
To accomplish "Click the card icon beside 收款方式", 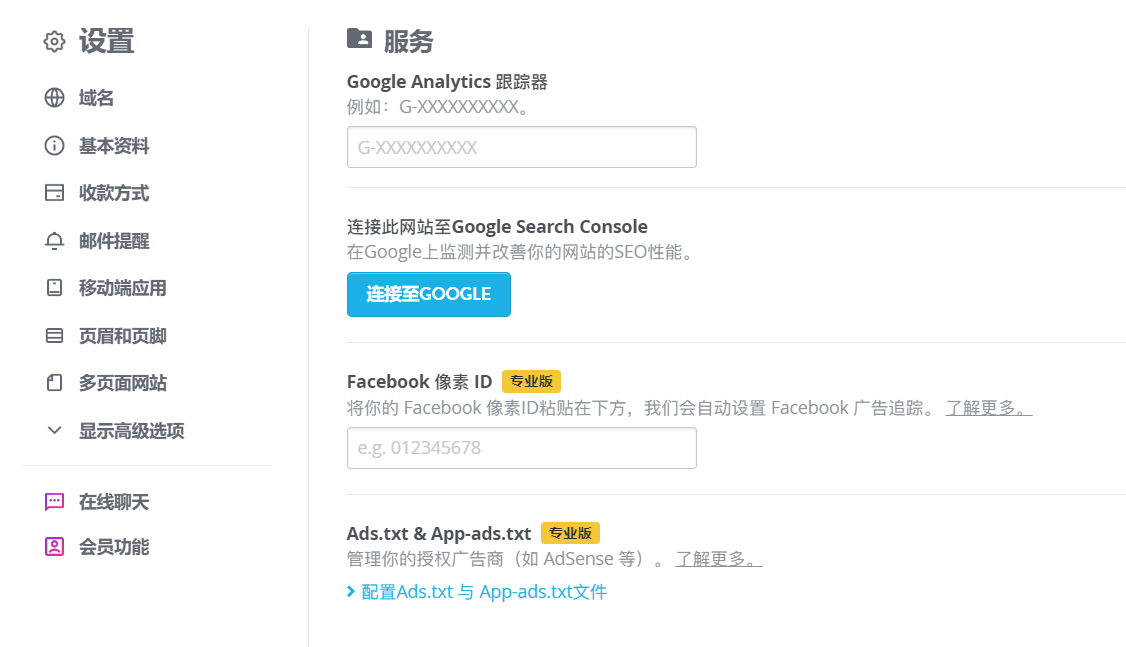I will [54, 192].
